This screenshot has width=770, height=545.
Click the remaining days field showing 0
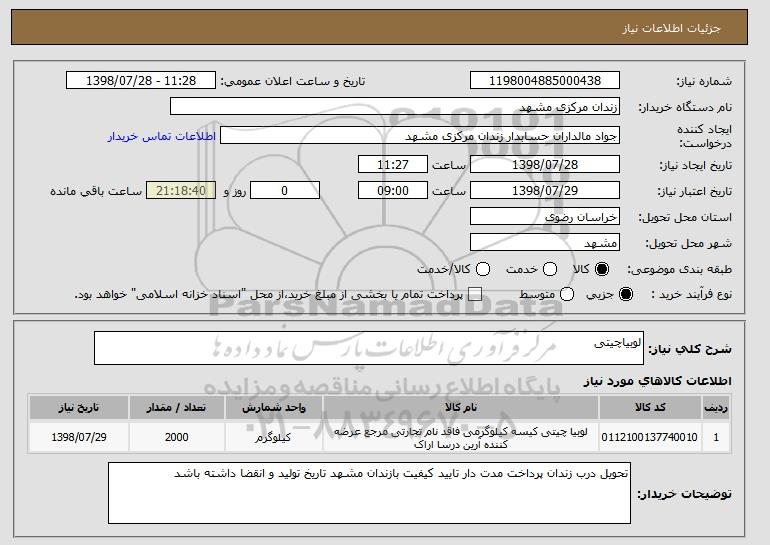(x=285, y=191)
